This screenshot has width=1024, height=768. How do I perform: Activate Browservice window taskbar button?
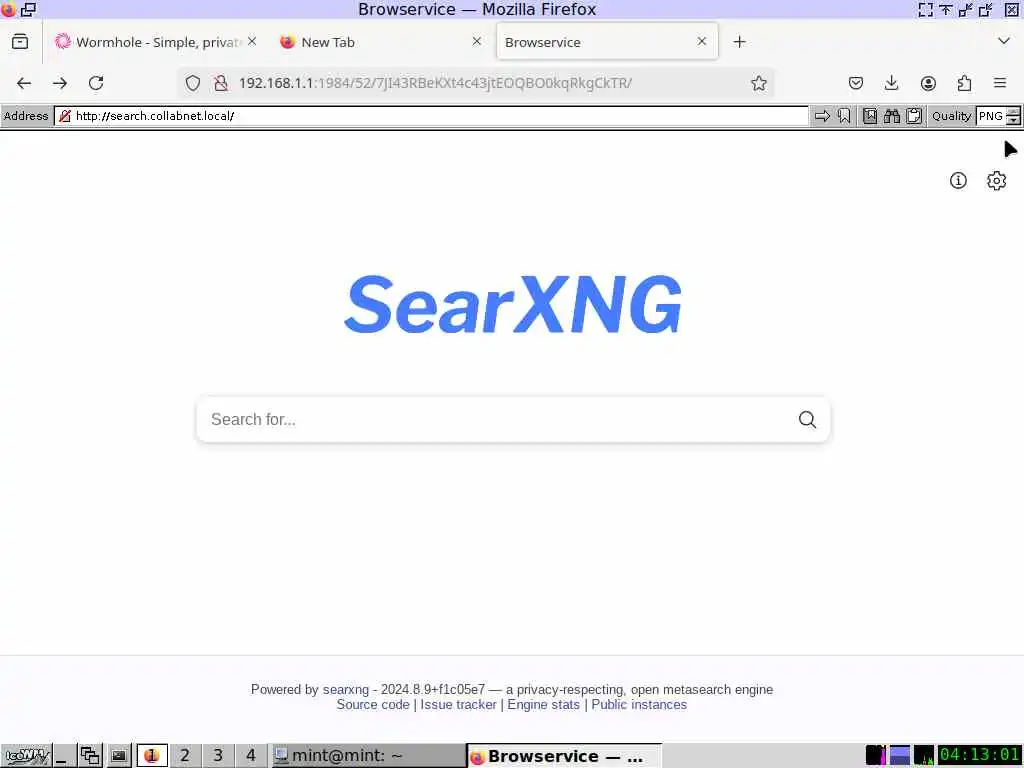(564, 756)
